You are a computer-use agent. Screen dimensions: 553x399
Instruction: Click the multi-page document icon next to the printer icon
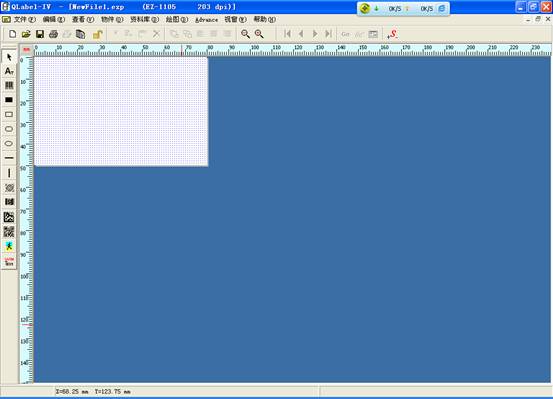pos(81,34)
